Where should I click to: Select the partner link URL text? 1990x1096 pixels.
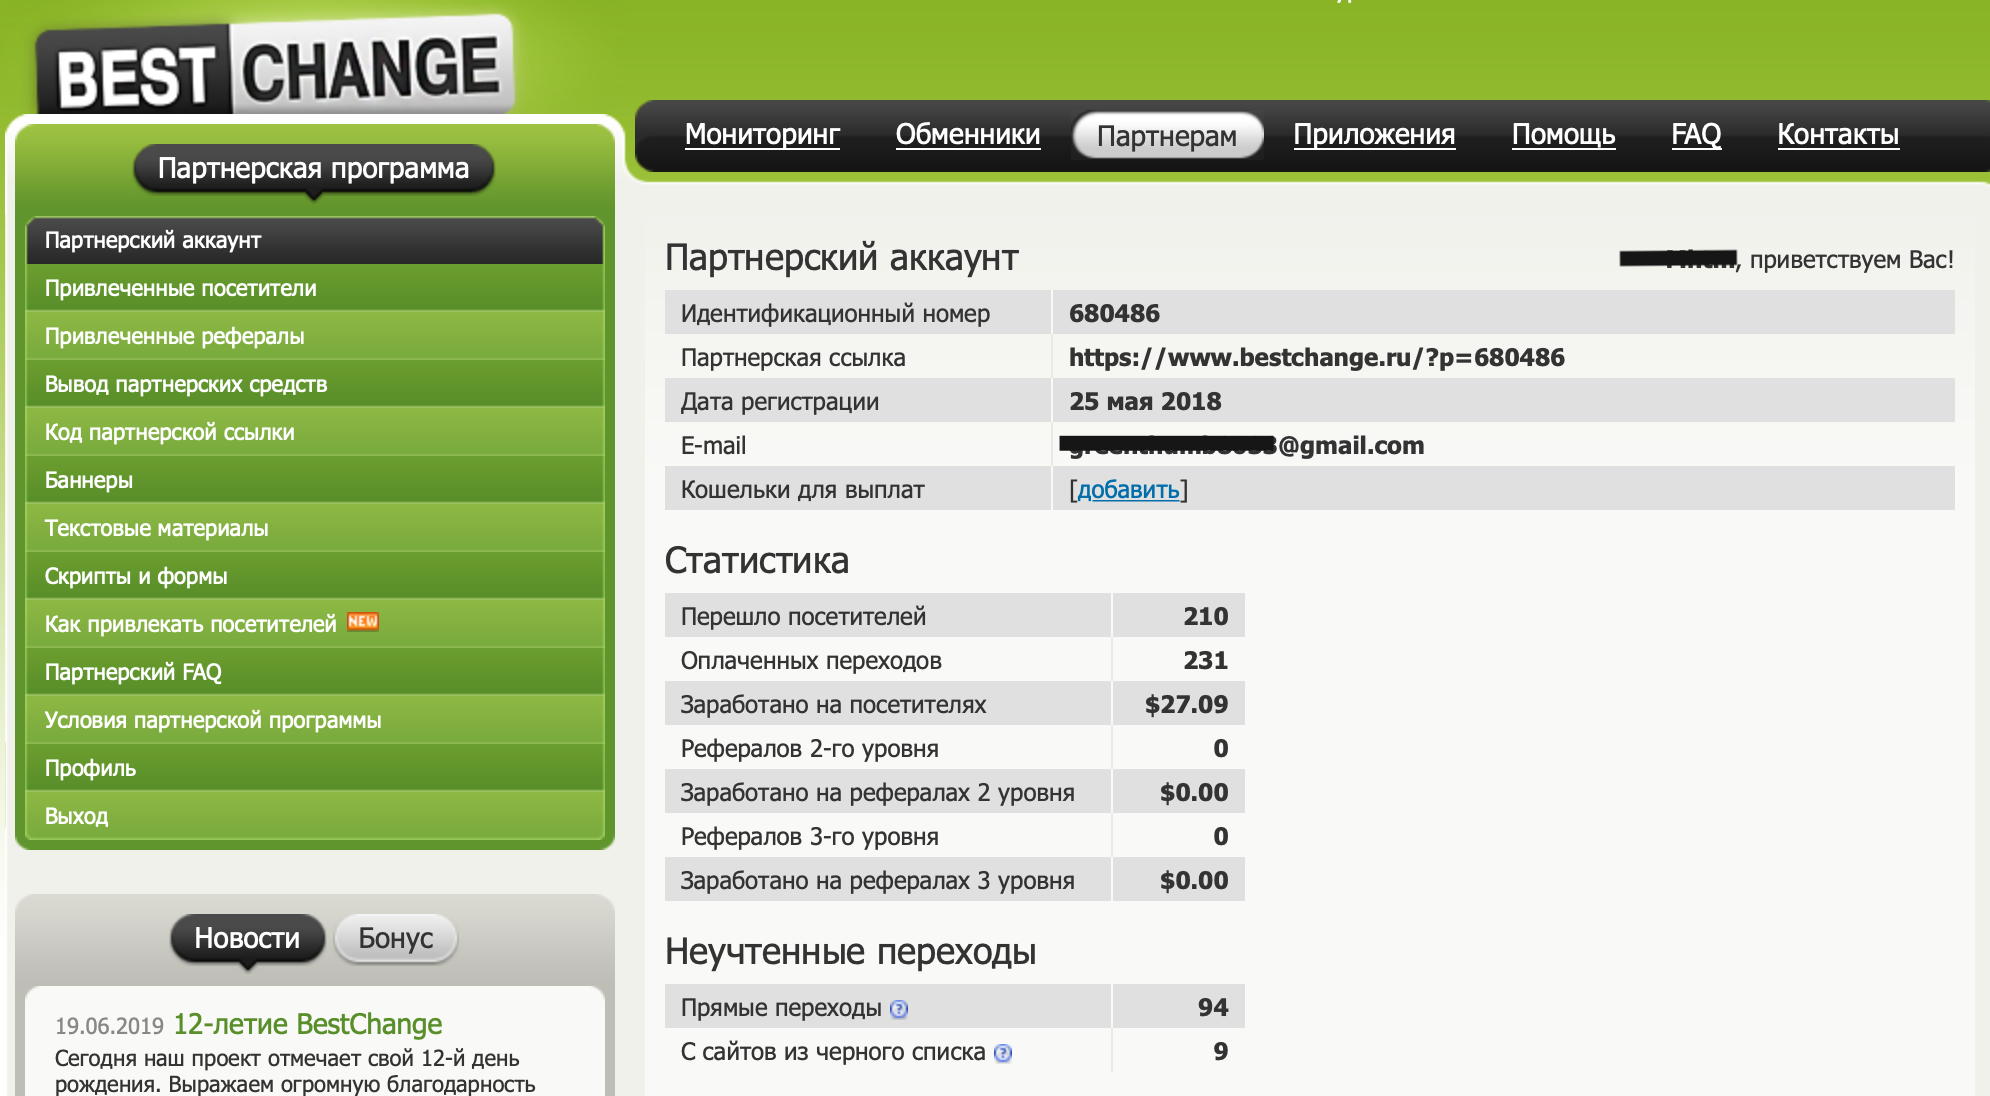[1316, 358]
